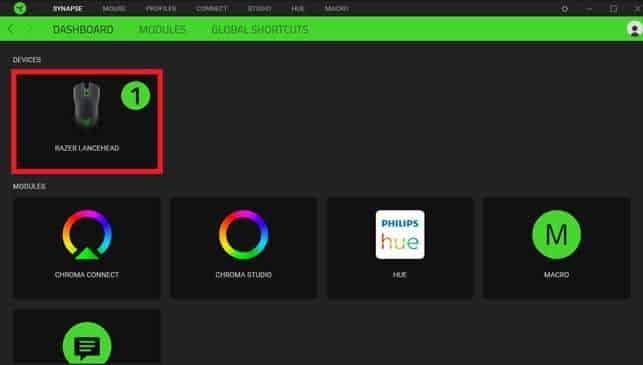Screen dimensions: 643x365
Task: Maximize the Synapse window
Action: click(x=613, y=9)
